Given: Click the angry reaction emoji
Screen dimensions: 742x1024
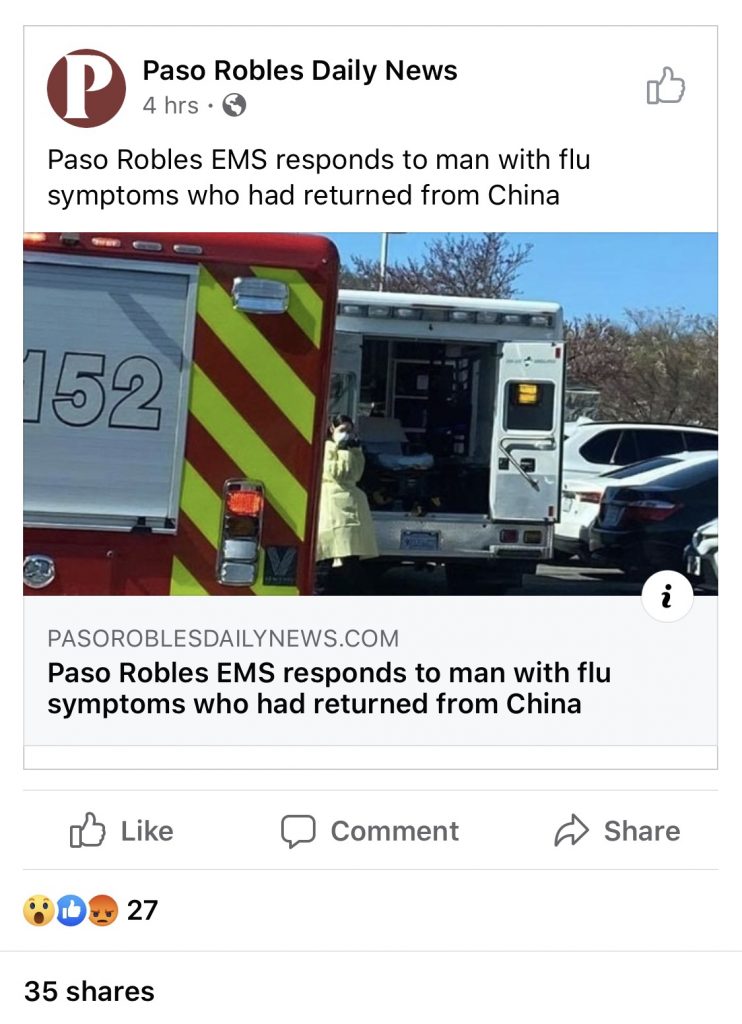Looking at the screenshot, I should [x=103, y=910].
